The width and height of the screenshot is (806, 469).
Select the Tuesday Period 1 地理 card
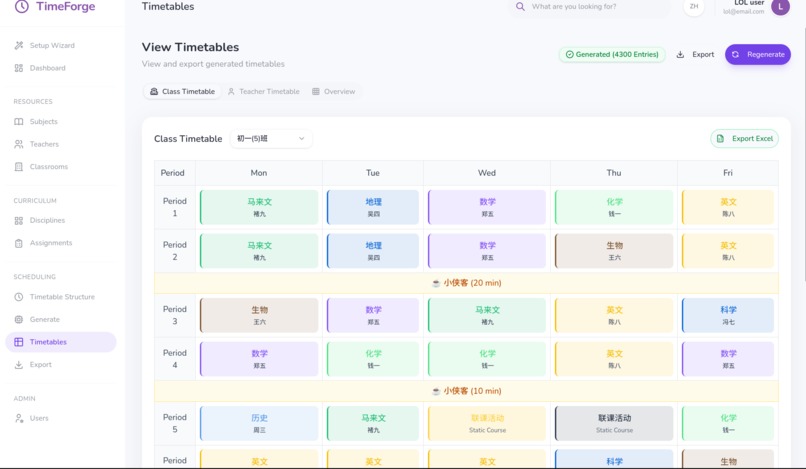tap(373, 207)
